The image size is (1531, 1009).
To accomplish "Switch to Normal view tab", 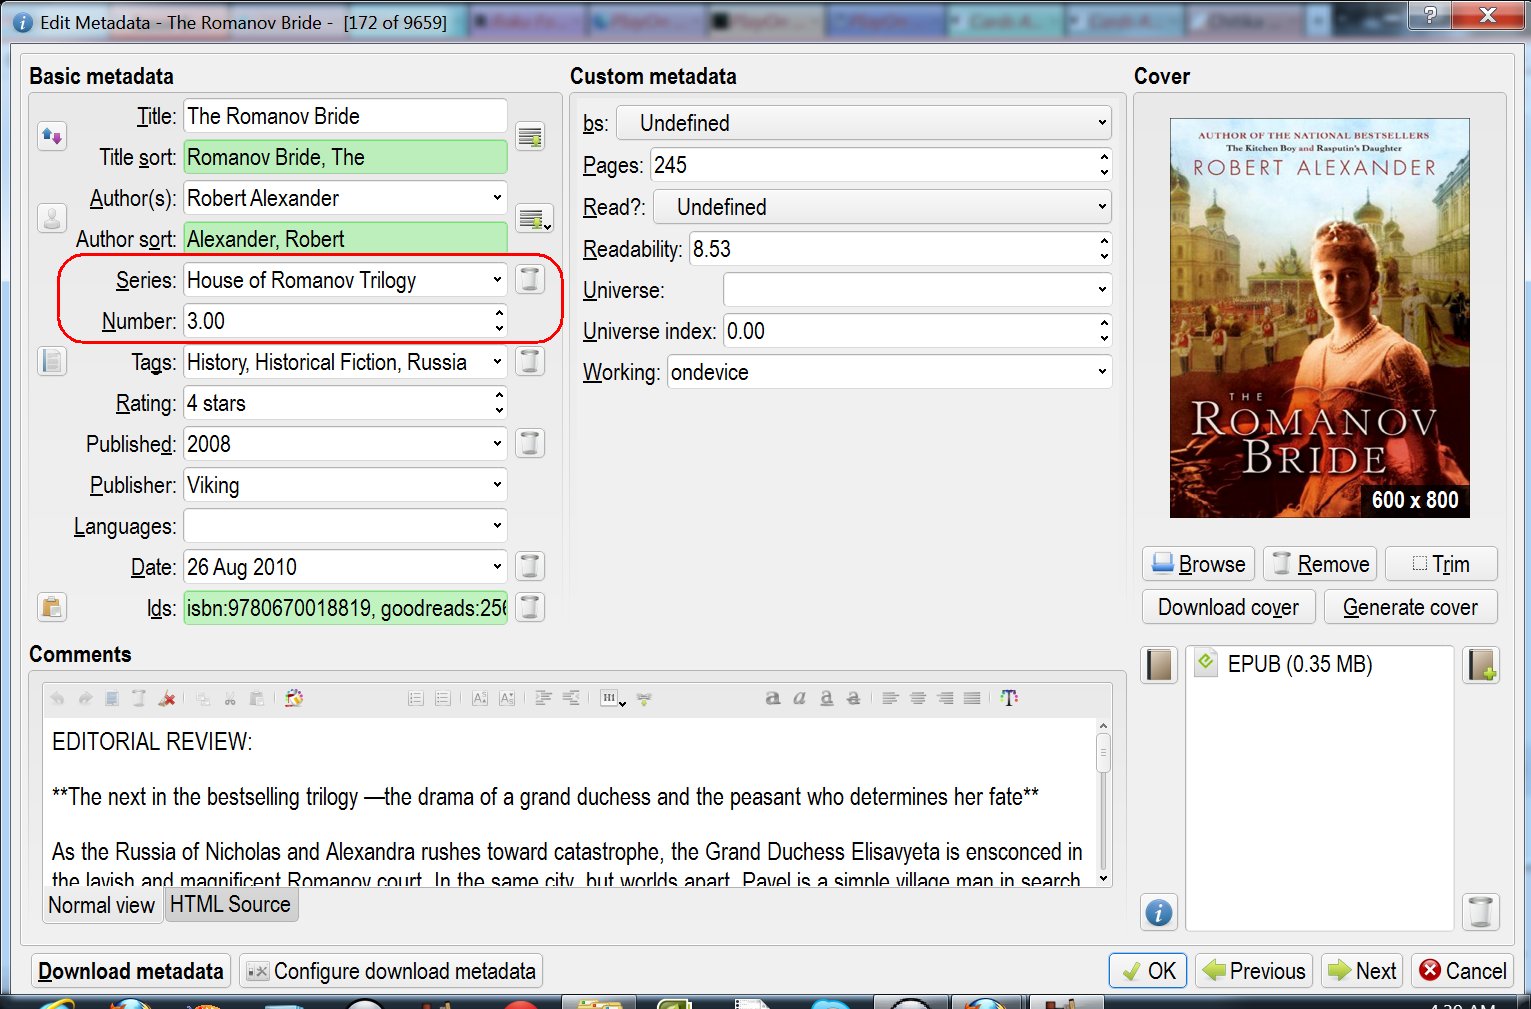I will [102, 905].
